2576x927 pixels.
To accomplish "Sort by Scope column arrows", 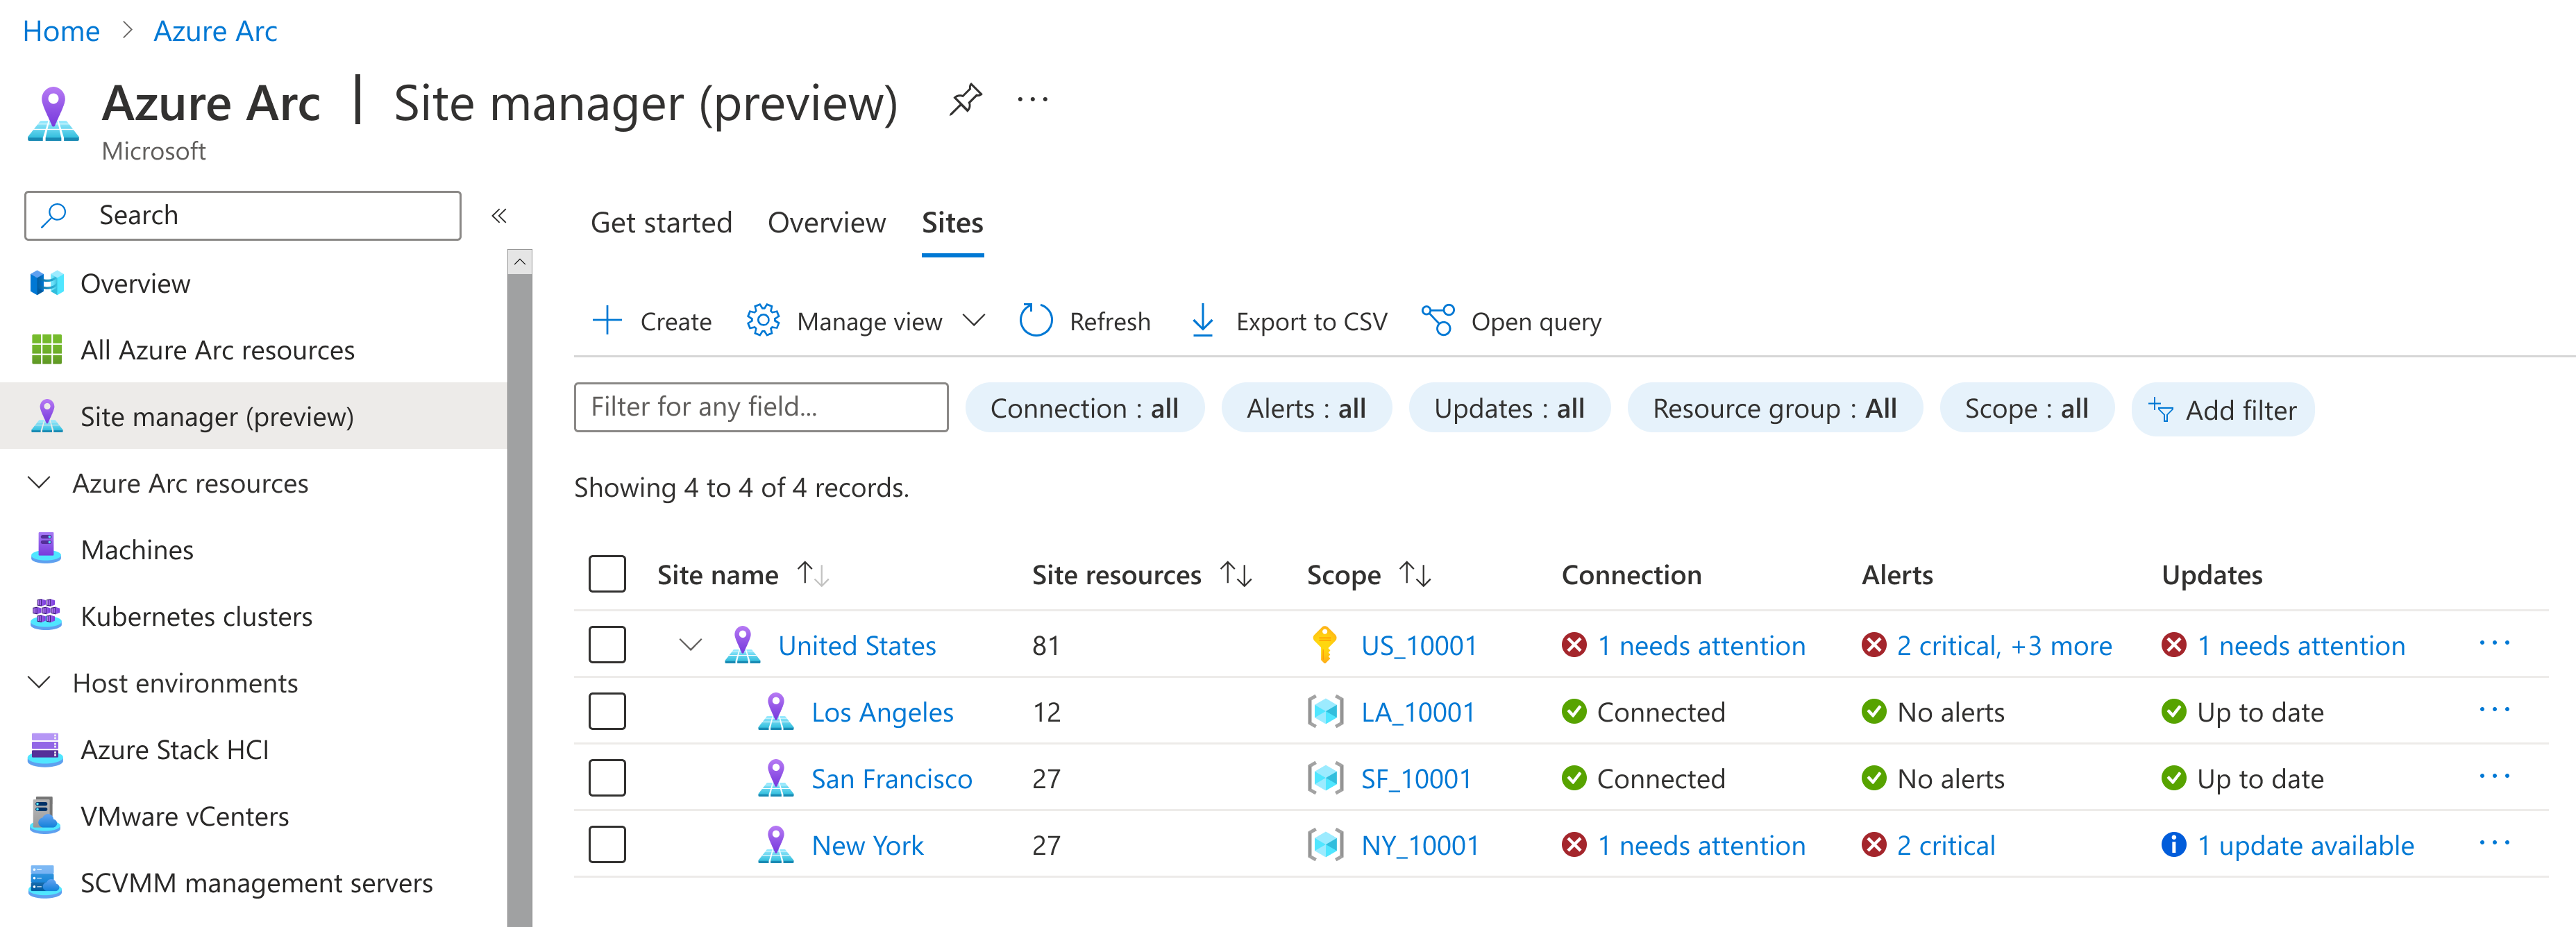I will [x=1415, y=574].
